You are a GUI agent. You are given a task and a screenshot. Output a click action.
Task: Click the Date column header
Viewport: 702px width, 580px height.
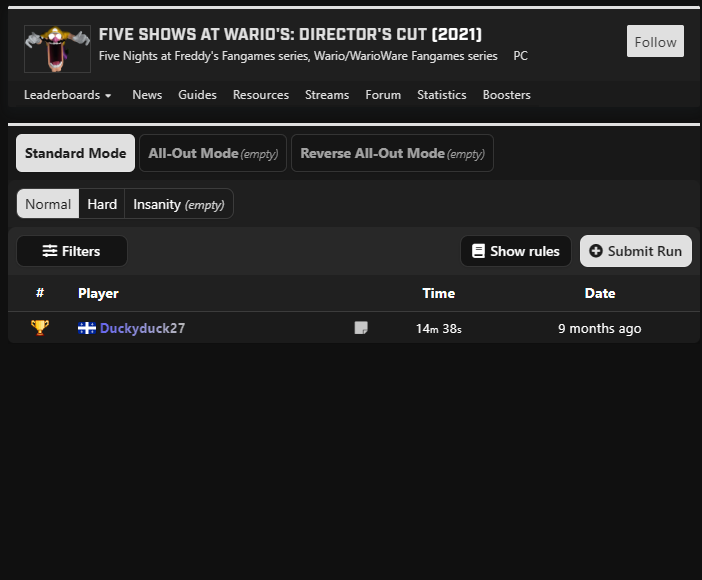pyautogui.click(x=599, y=293)
